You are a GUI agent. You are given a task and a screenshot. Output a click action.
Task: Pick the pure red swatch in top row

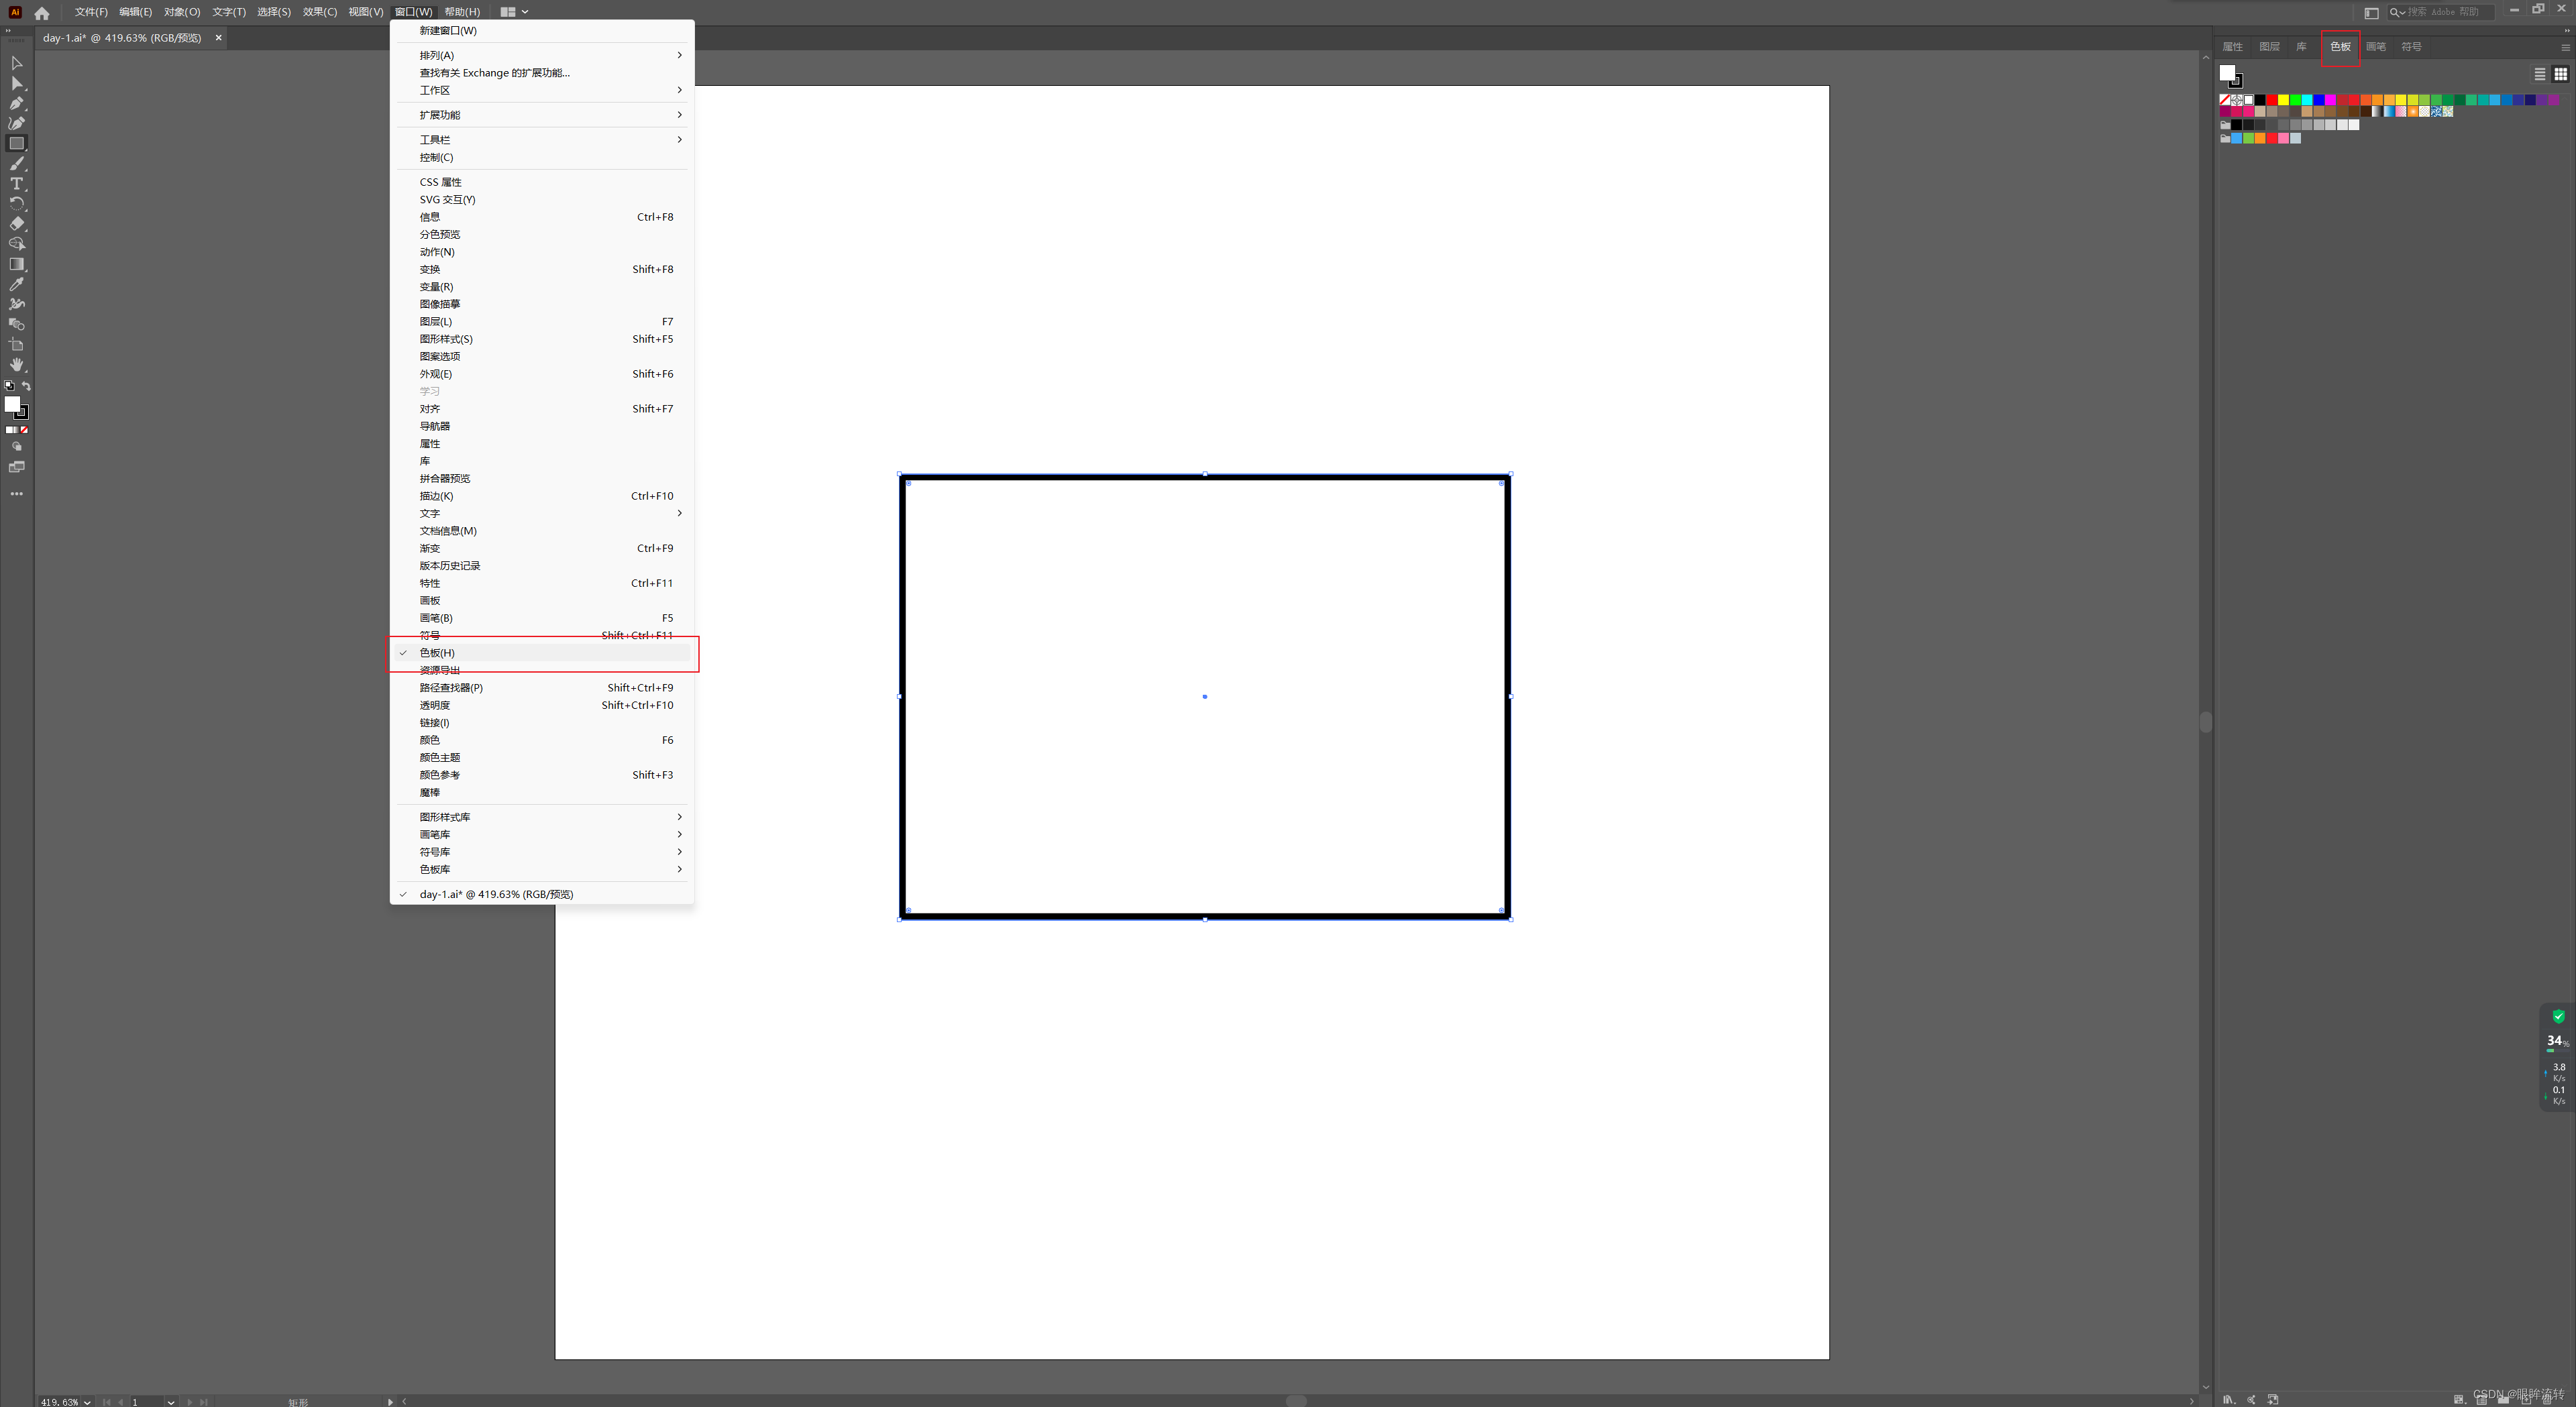tap(2272, 100)
